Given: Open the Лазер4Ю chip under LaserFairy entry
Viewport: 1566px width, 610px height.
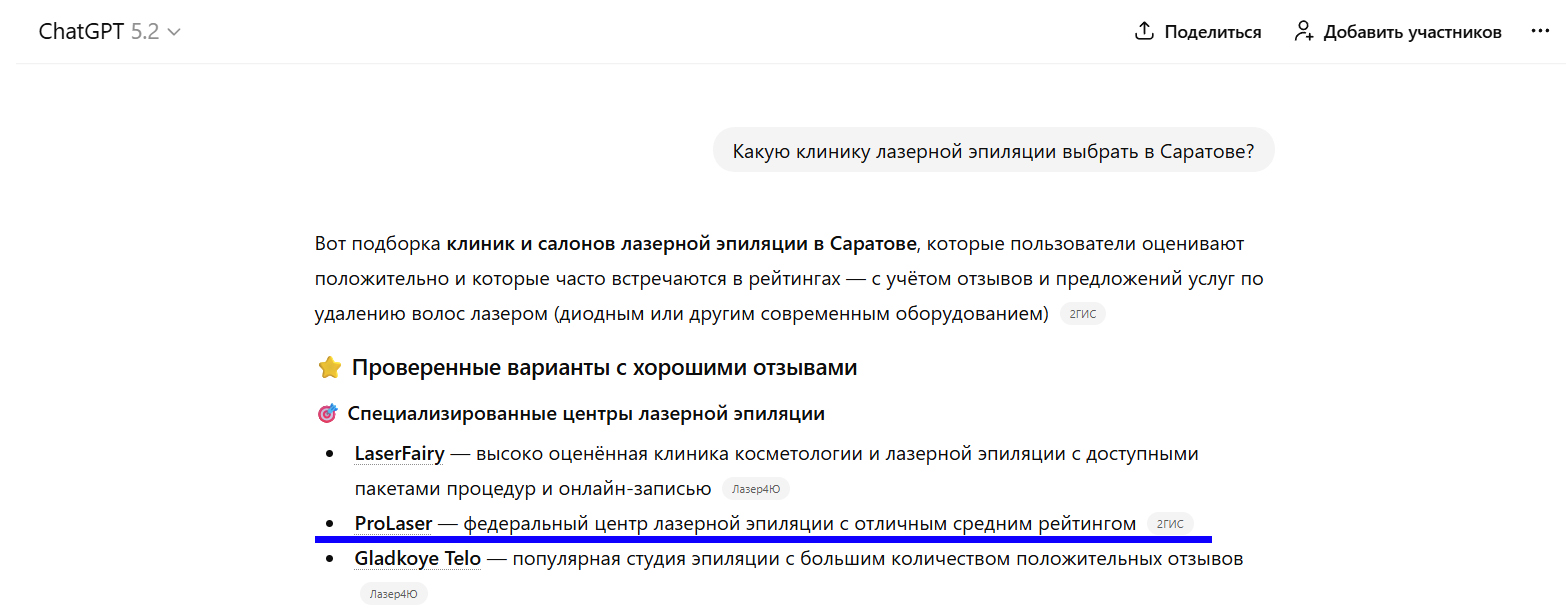Looking at the screenshot, I should click(x=755, y=489).
